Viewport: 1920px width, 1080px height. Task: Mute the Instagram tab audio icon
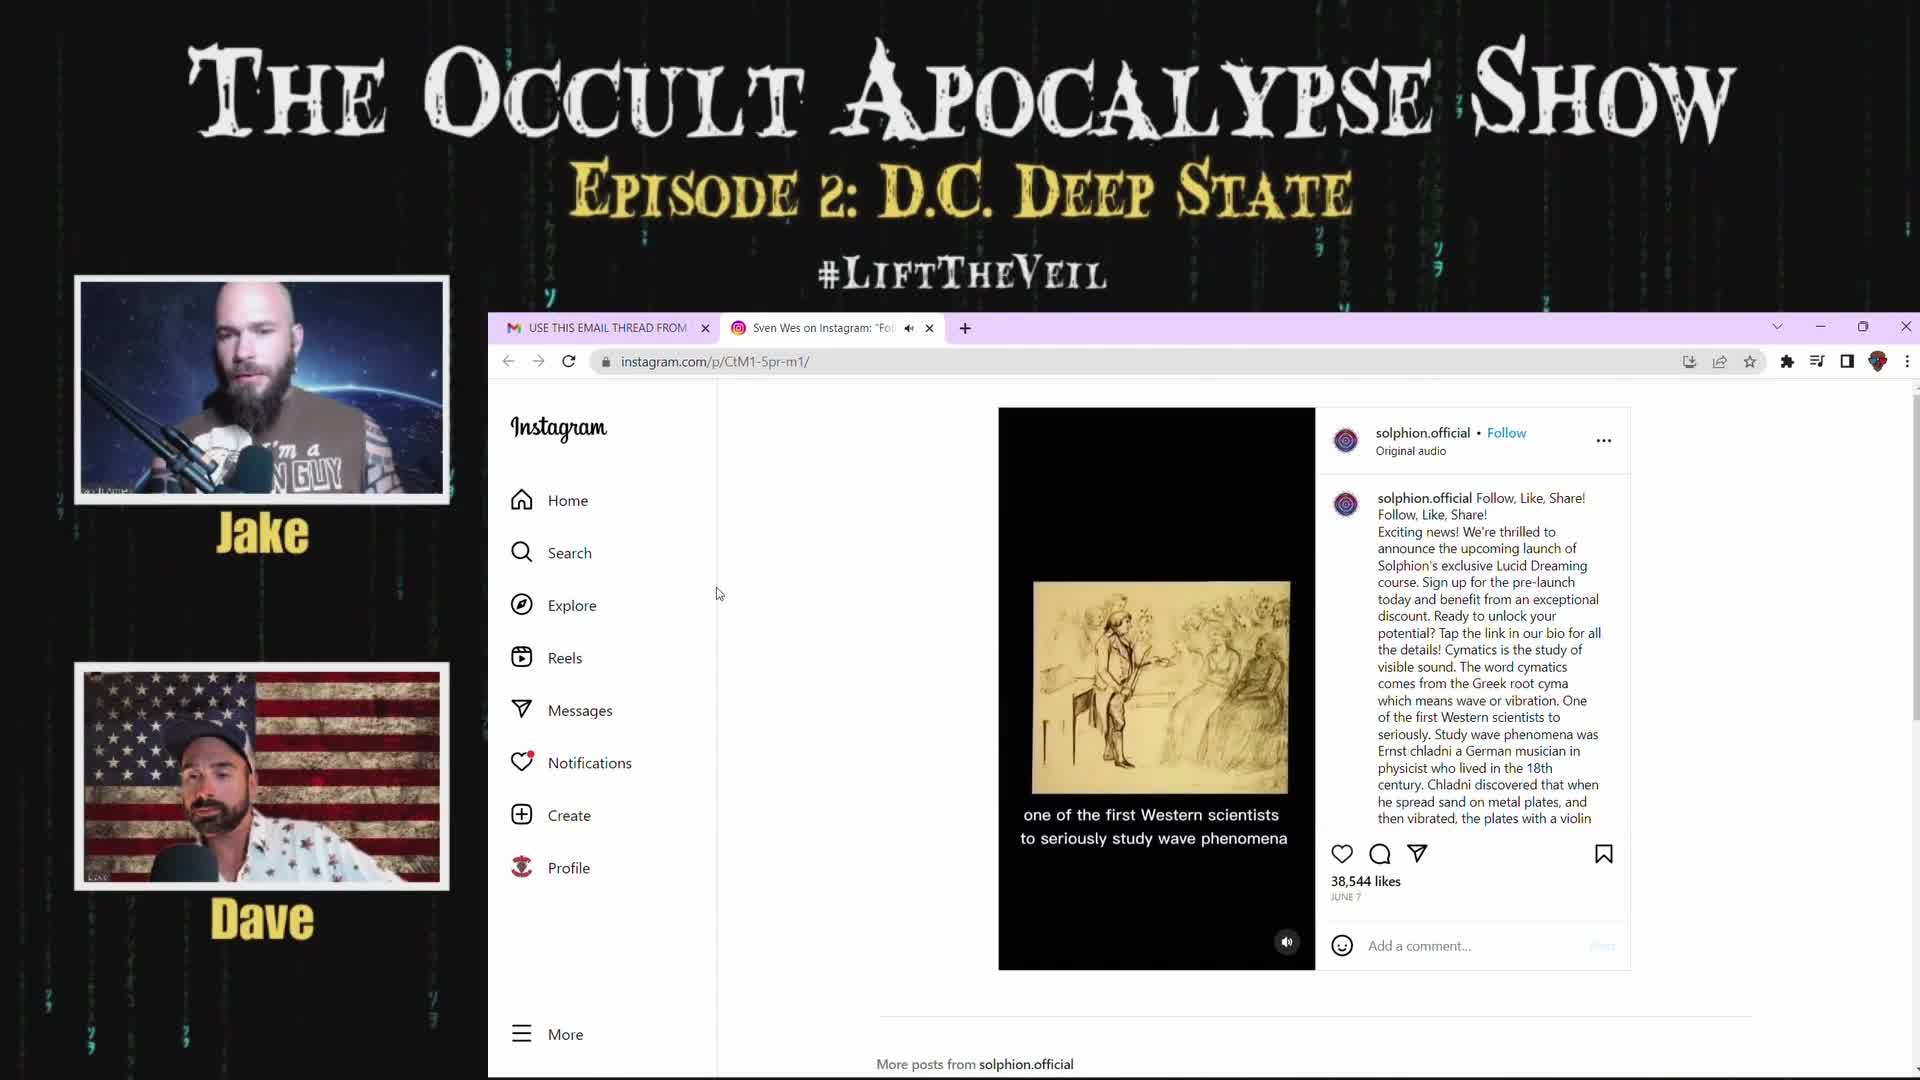pyautogui.click(x=909, y=328)
